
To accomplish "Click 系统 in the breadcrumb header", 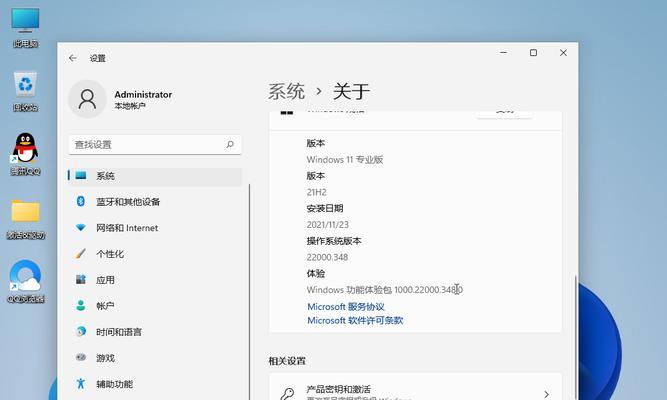I will 286,91.
